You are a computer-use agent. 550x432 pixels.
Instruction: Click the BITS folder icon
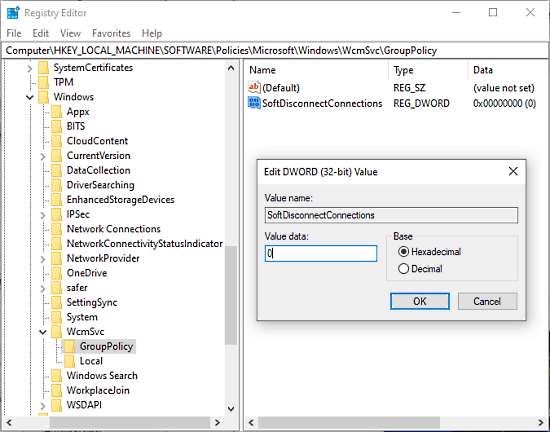(56, 126)
